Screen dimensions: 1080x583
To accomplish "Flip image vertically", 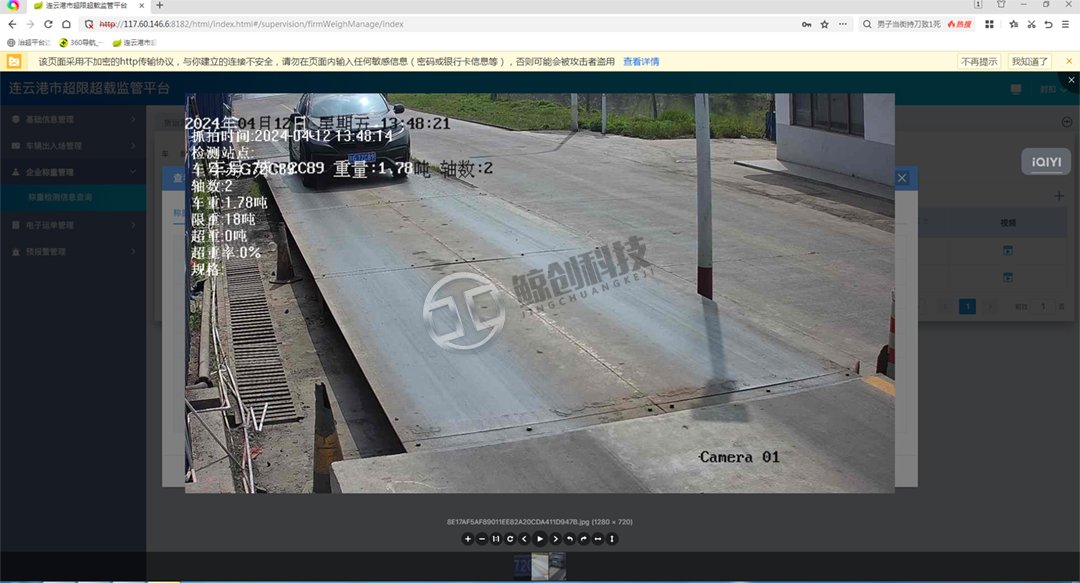I will tap(613, 539).
